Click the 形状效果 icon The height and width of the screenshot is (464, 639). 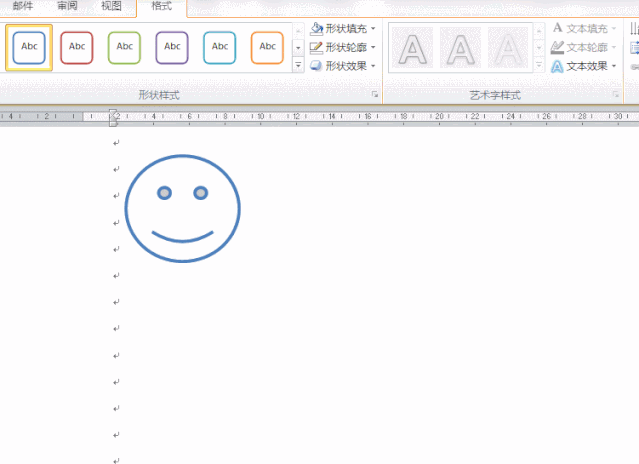click(316, 66)
